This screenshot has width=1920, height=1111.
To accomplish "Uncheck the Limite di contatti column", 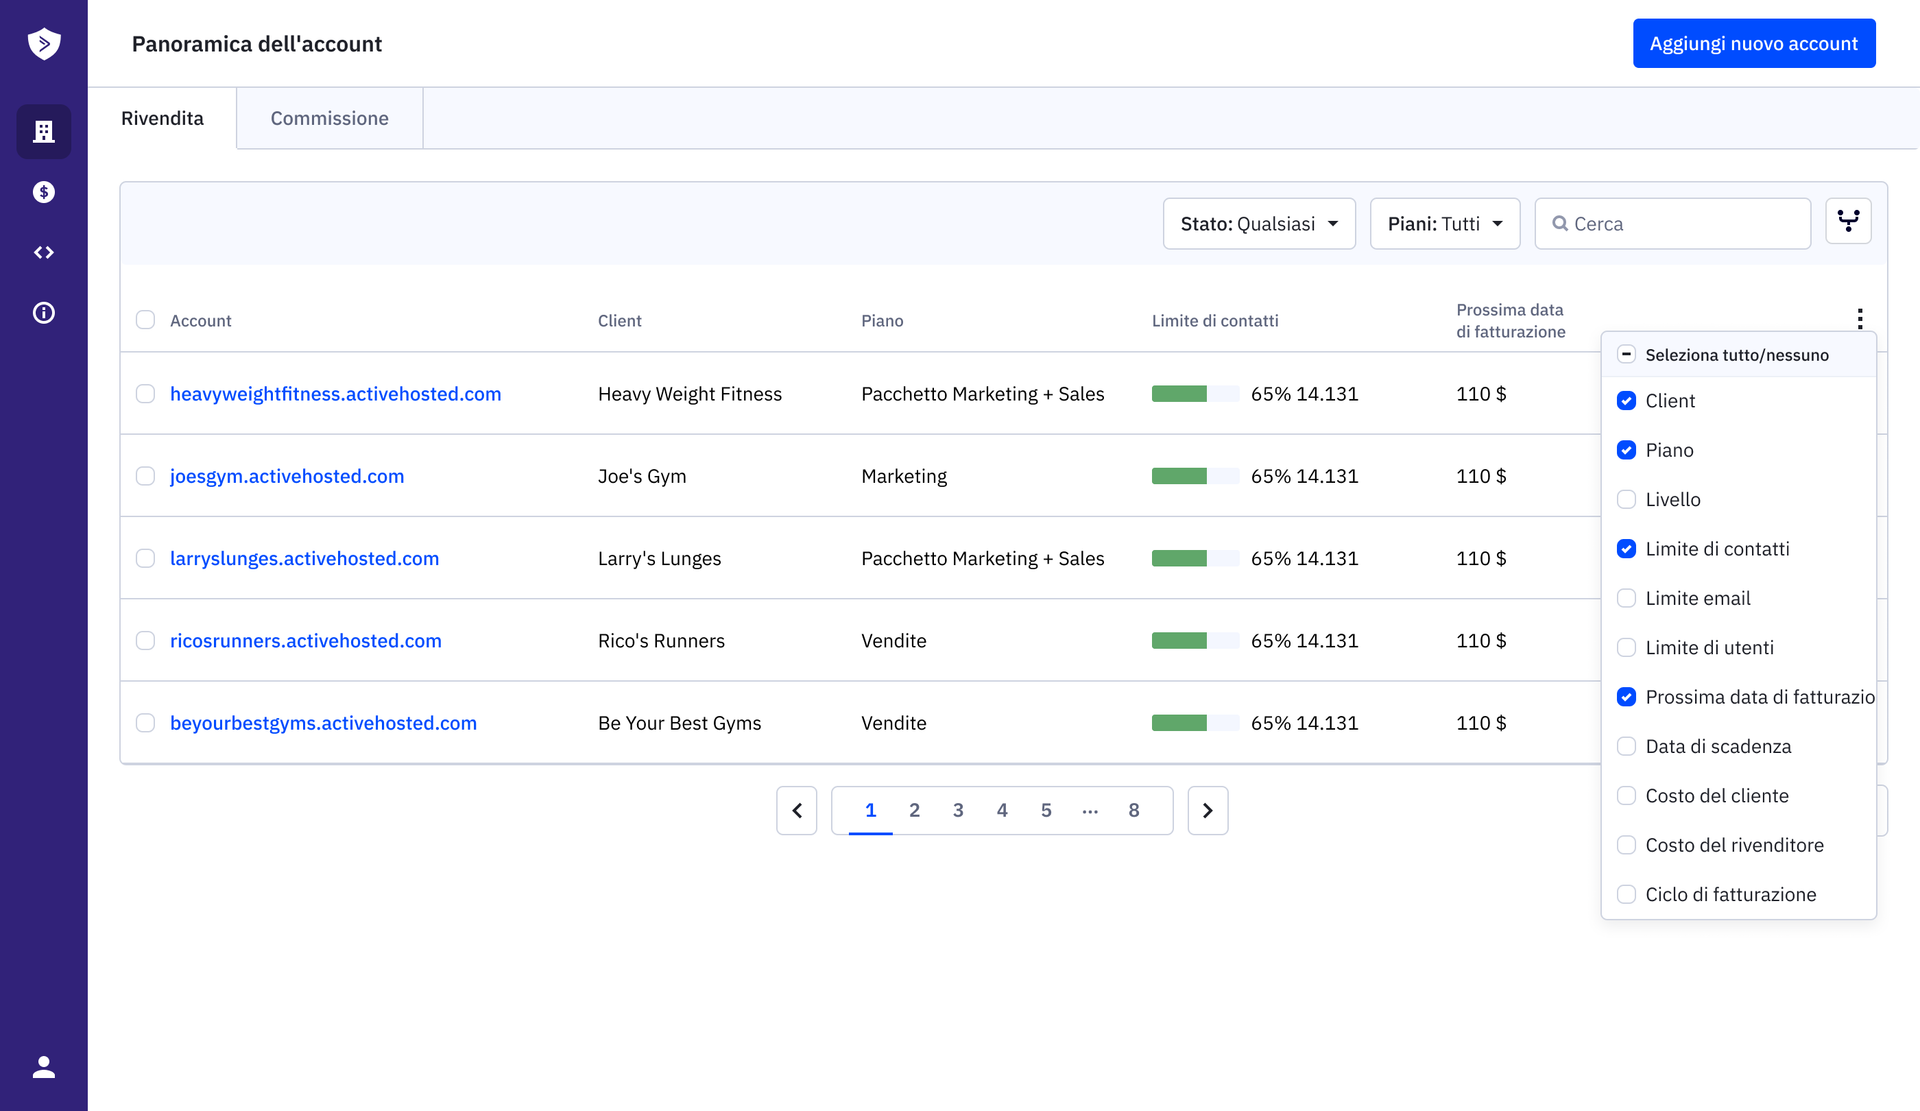I will click(1626, 549).
